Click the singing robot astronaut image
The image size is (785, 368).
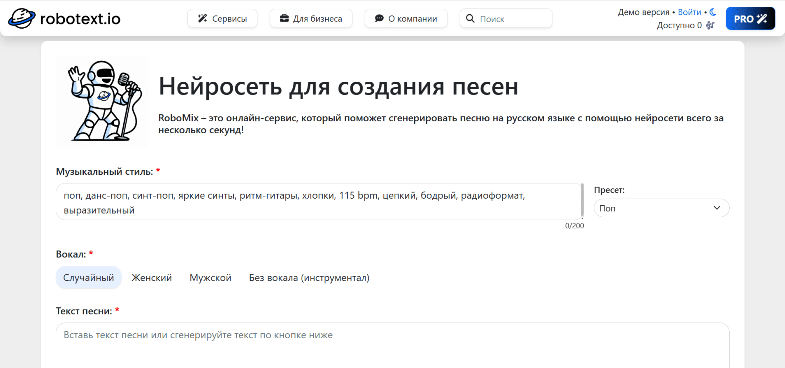(102, 102)
